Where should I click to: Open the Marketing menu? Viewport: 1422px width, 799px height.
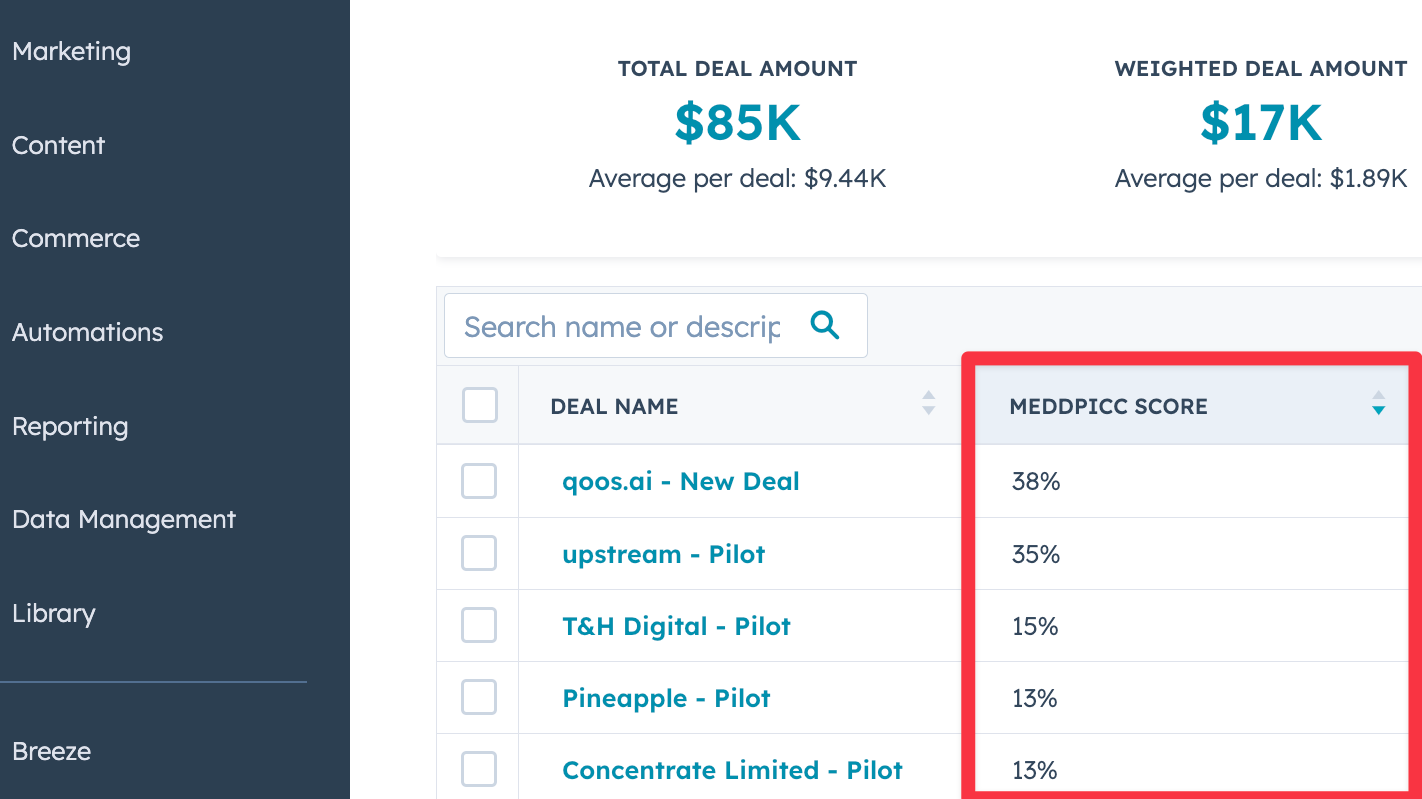tap(71, 51)
